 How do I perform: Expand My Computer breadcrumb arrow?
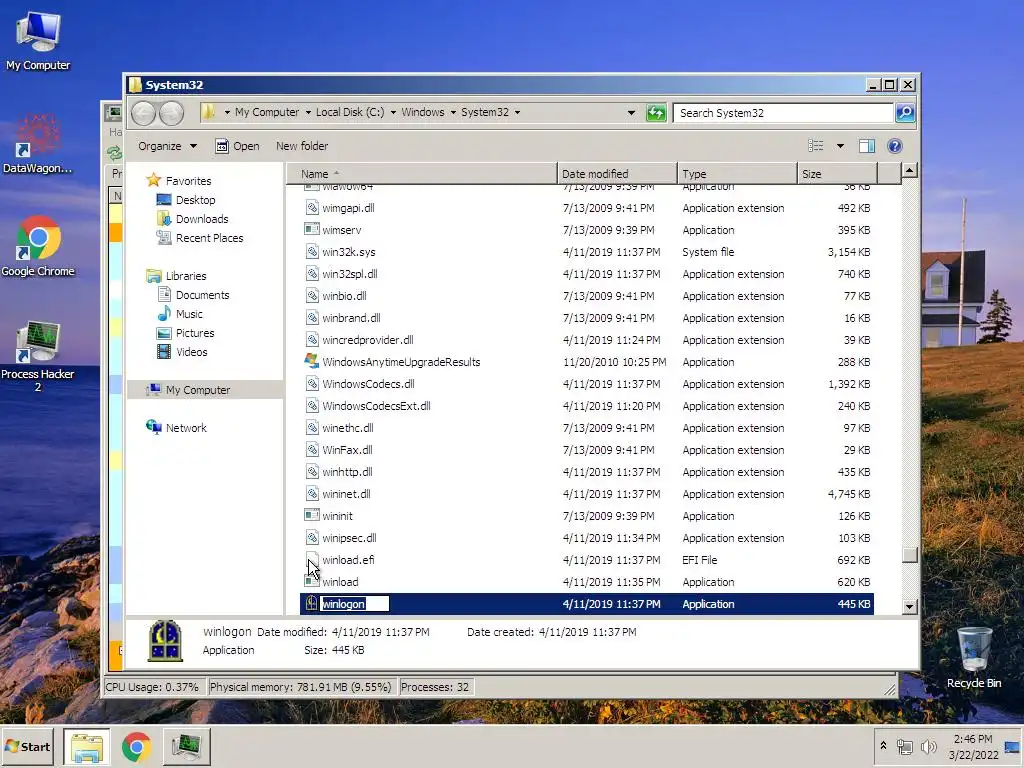coord(308,112)
